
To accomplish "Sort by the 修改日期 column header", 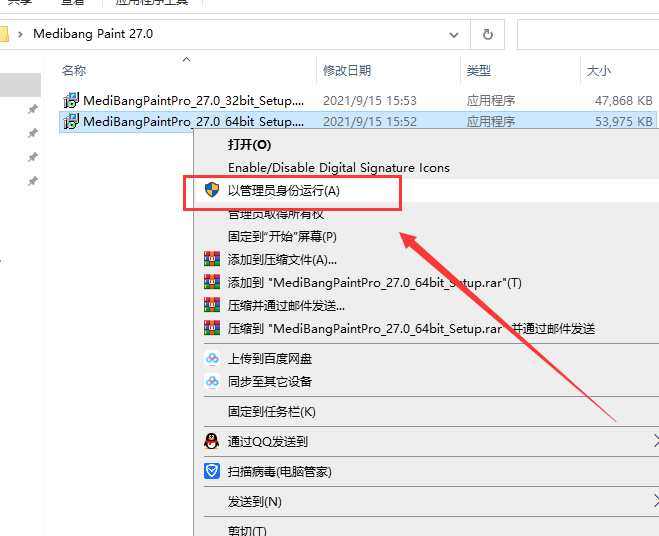I will click(x=347, y=70).
